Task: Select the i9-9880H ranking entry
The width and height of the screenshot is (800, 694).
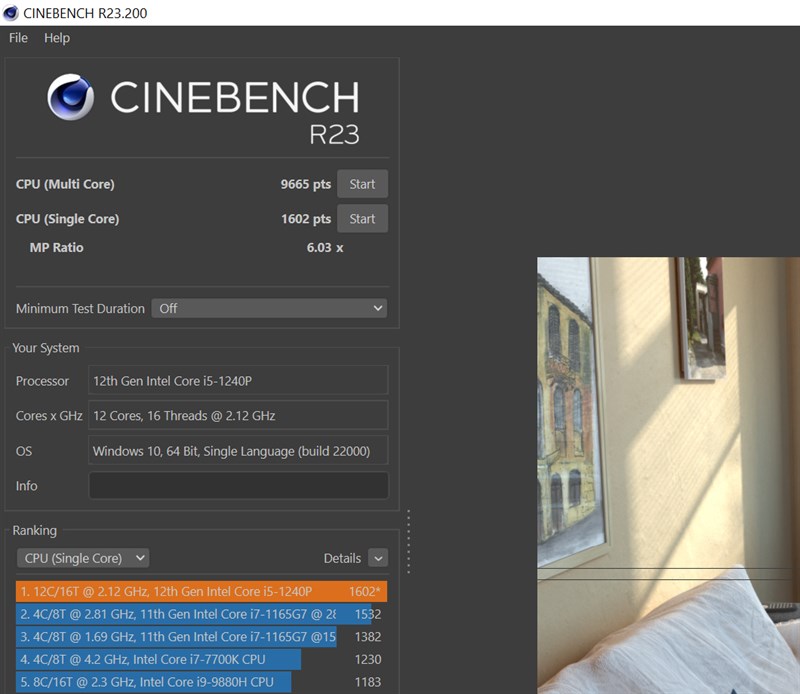Action: click(x=202, y=682)
